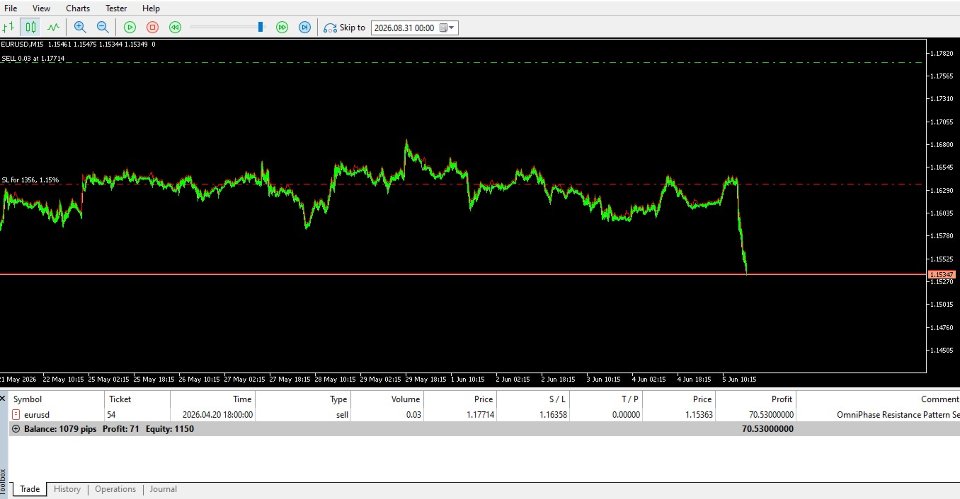Screen dimensions: 960x499
Task: Zoom in the chart
Action: pos(80,27)
